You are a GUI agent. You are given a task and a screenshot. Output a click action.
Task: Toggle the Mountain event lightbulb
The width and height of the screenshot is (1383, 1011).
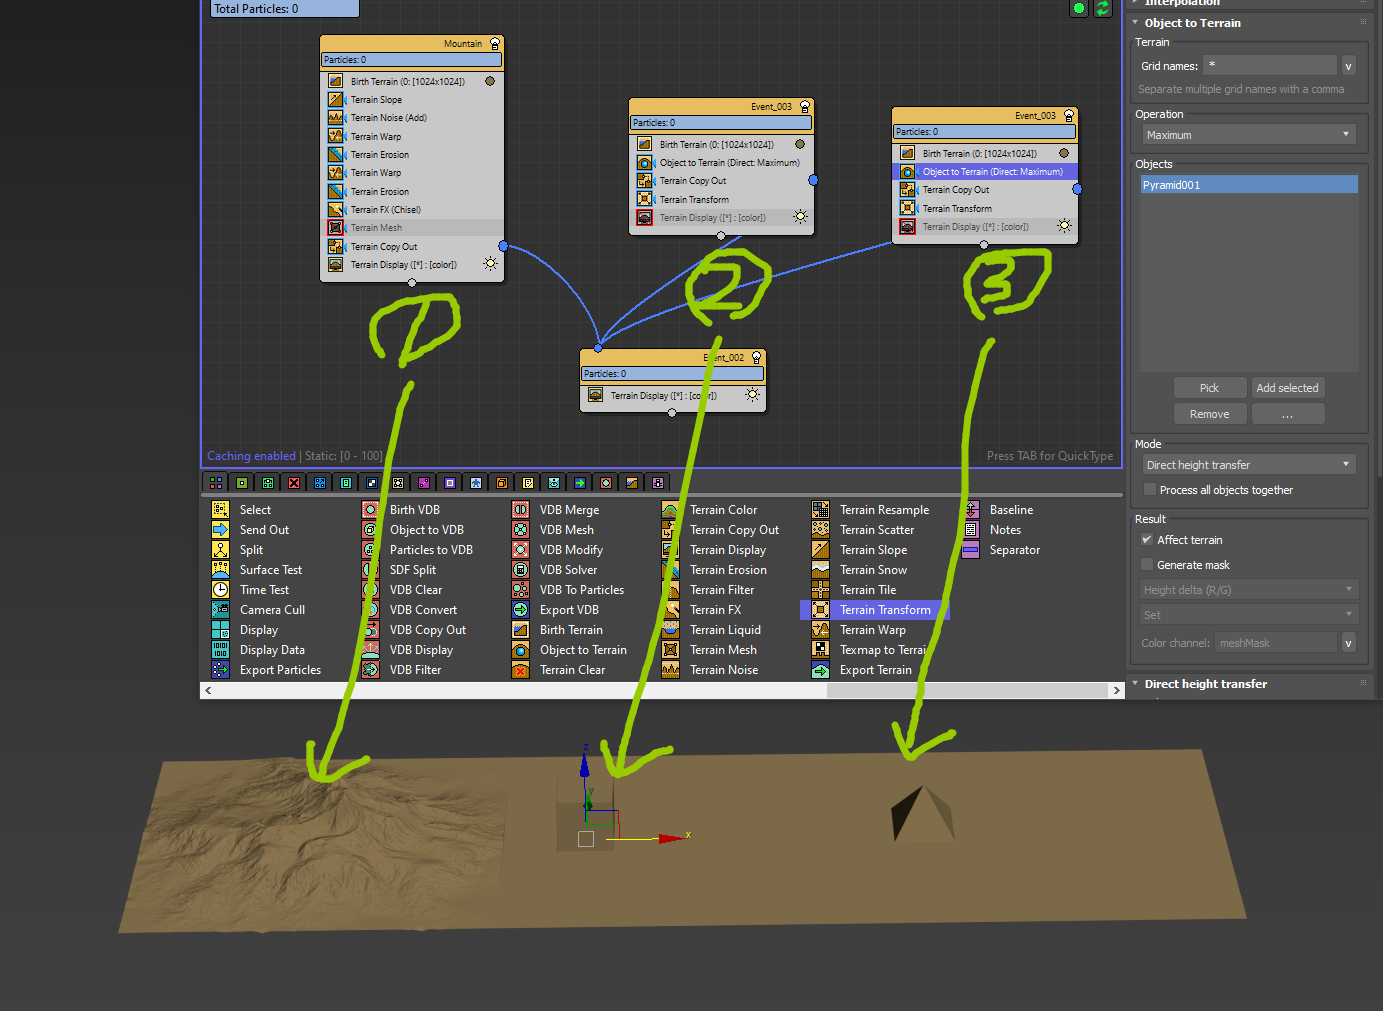[x=494, y=44]
